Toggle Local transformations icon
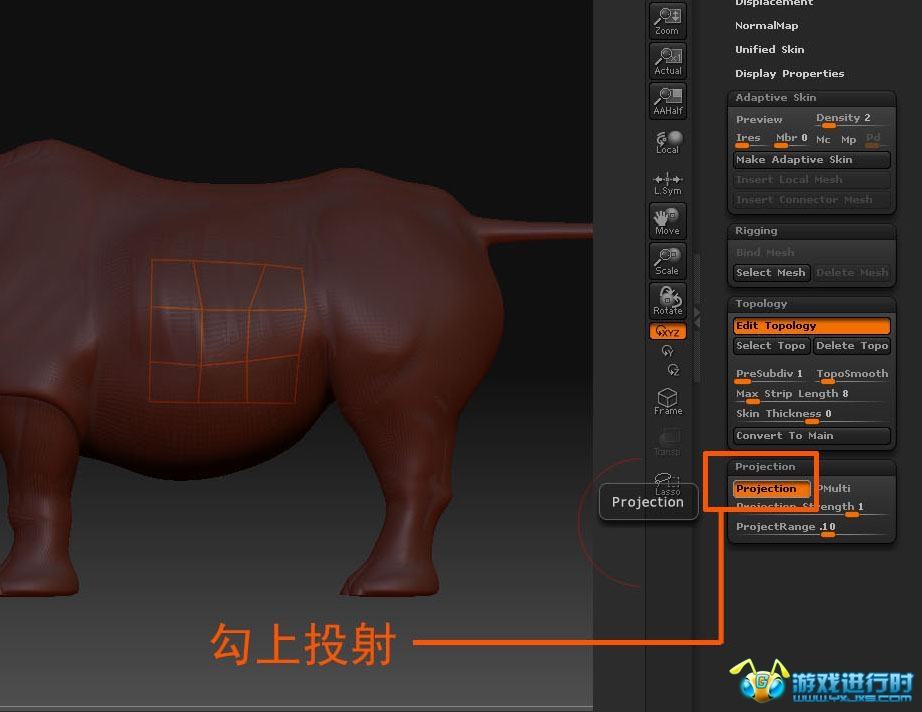Viewport: 922px width, 712px height. [x=667, y=142]
